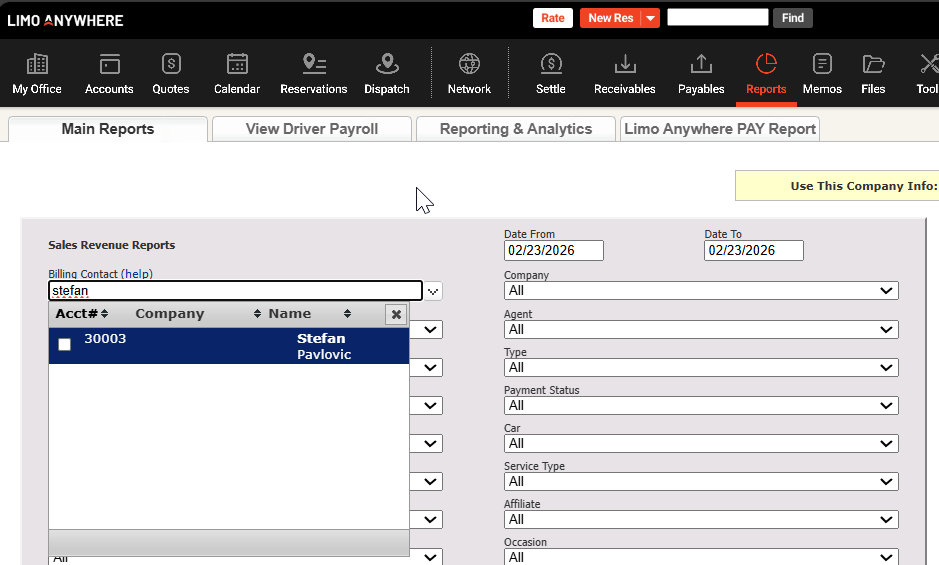Viewport: 939px width, 565px height.
Task: Click the Date From input field
Action: point(553,250)
